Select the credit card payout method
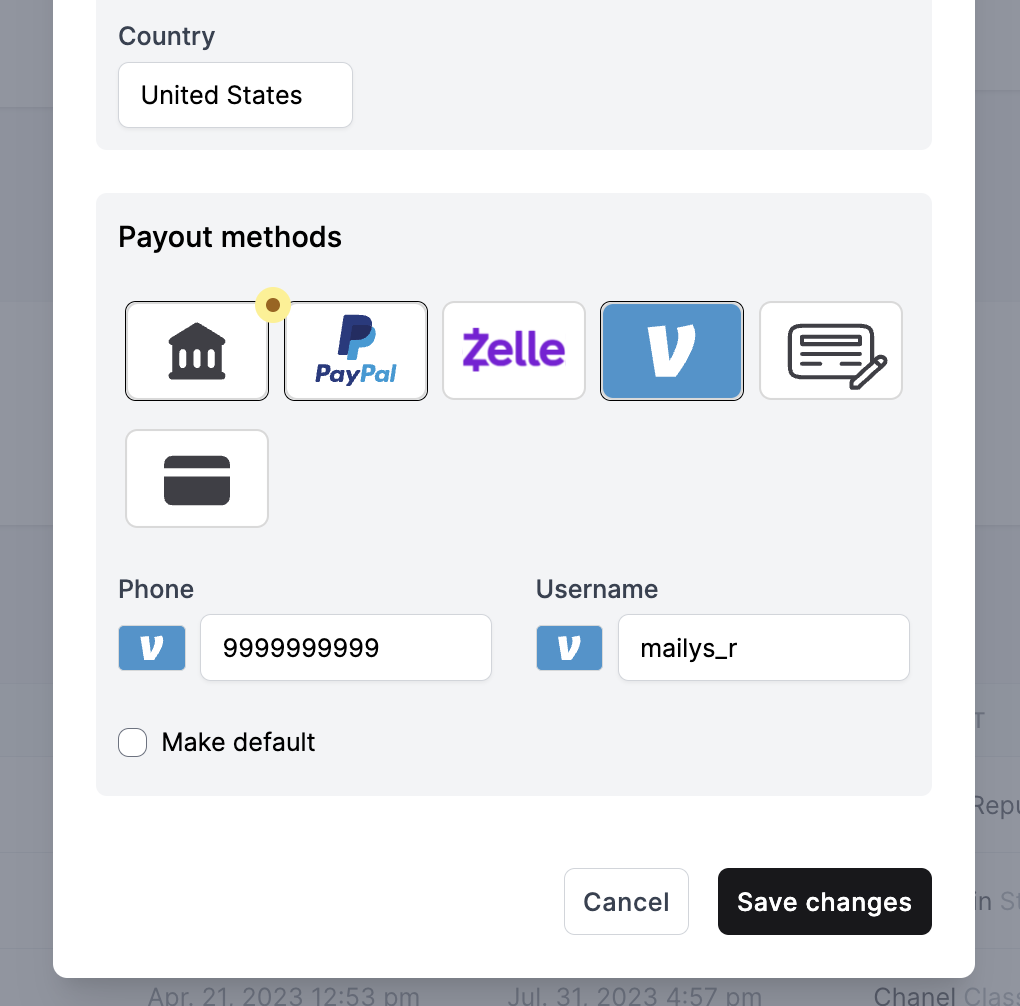 (x=196, y=478)
